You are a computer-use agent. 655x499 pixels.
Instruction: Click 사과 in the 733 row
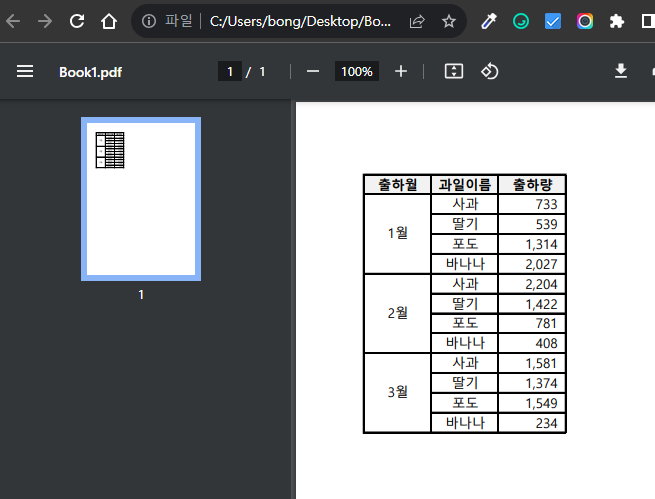click(465, 204)
